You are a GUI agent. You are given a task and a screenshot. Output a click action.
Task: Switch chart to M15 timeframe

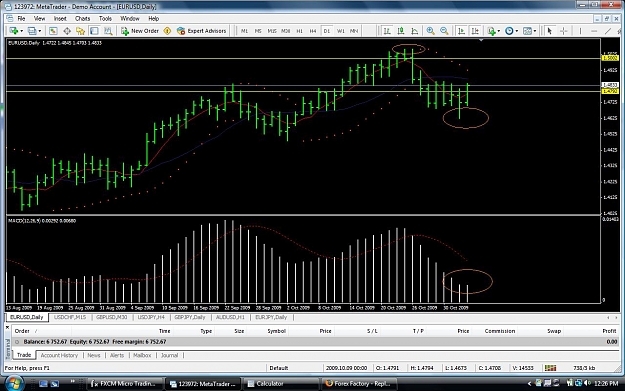click(x=272, y=31)
